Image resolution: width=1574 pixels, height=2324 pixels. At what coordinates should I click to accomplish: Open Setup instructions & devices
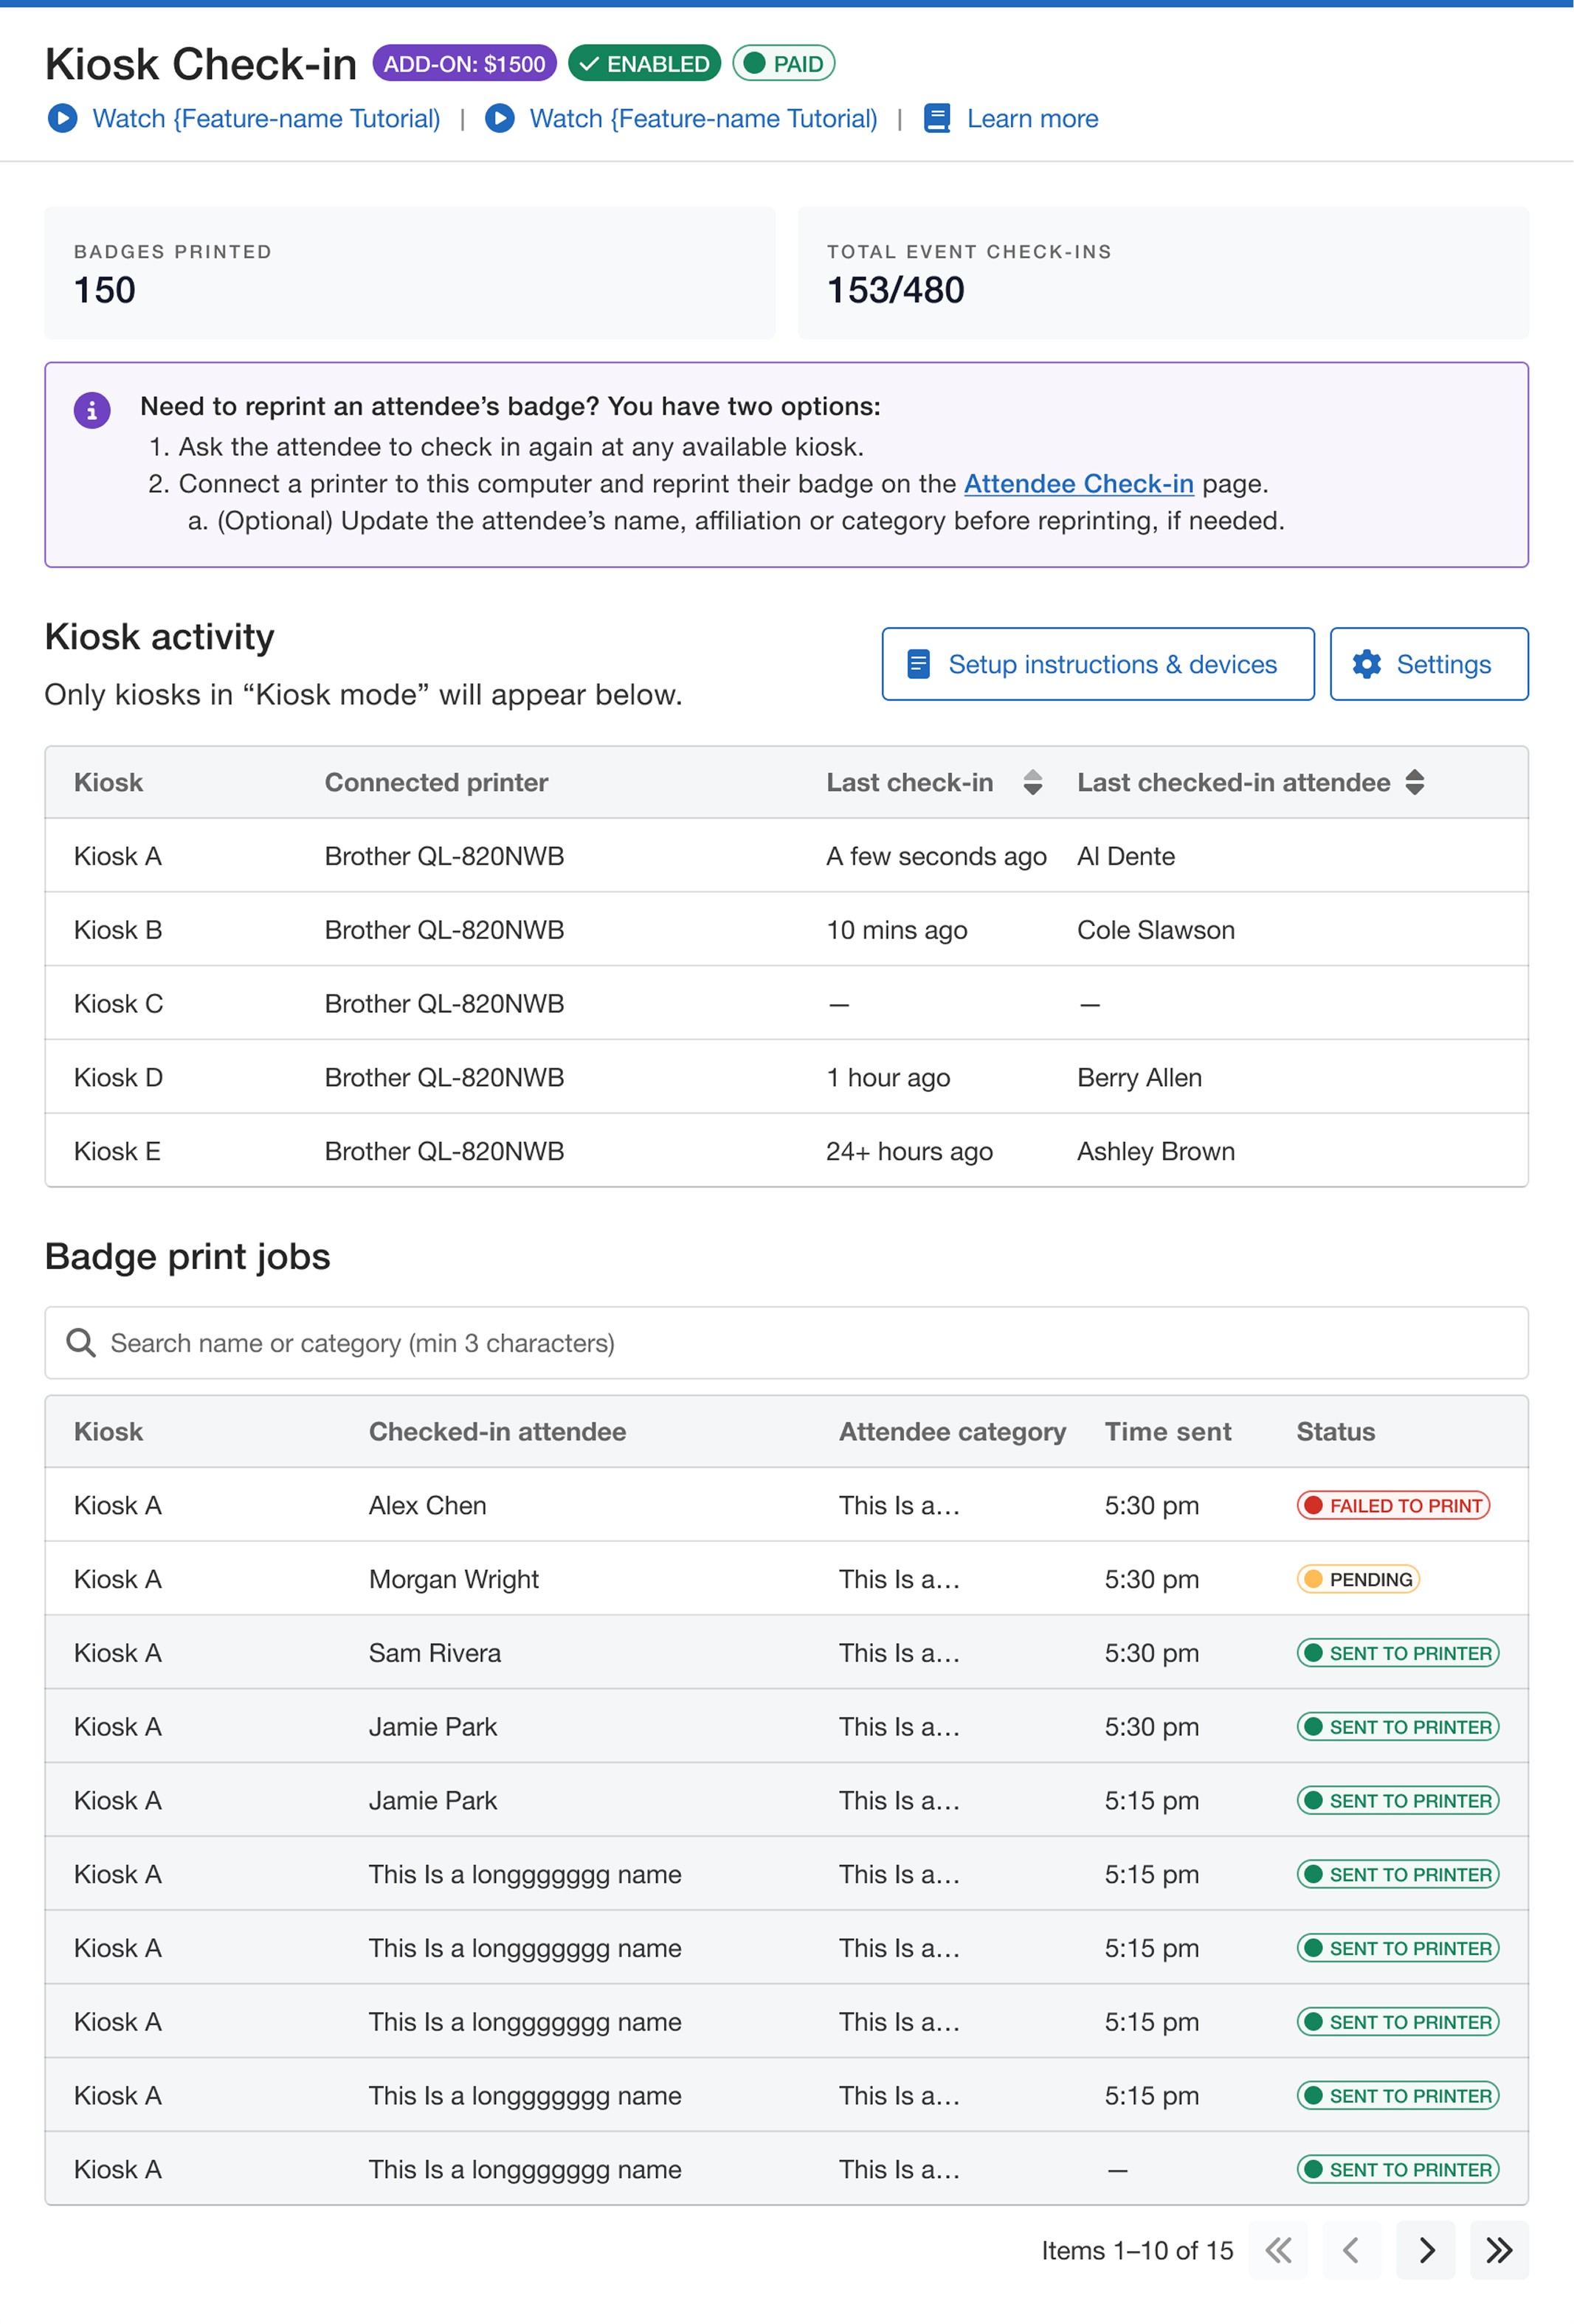click(1097, 664)
